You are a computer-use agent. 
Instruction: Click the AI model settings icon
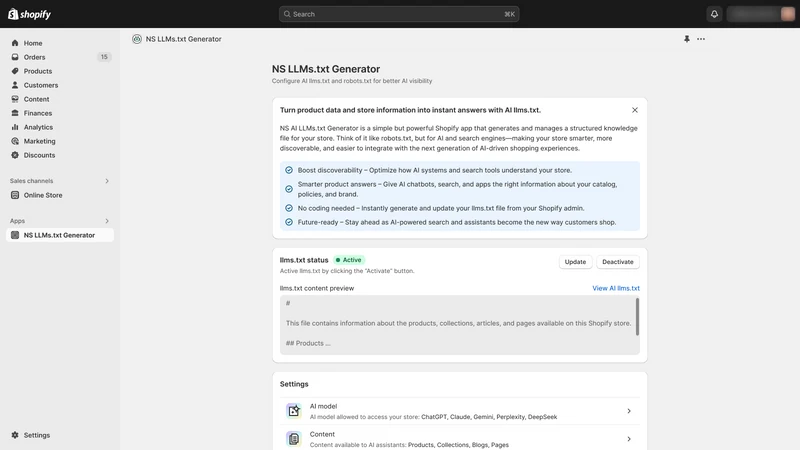pyautogui.click(x=293, y=411)
